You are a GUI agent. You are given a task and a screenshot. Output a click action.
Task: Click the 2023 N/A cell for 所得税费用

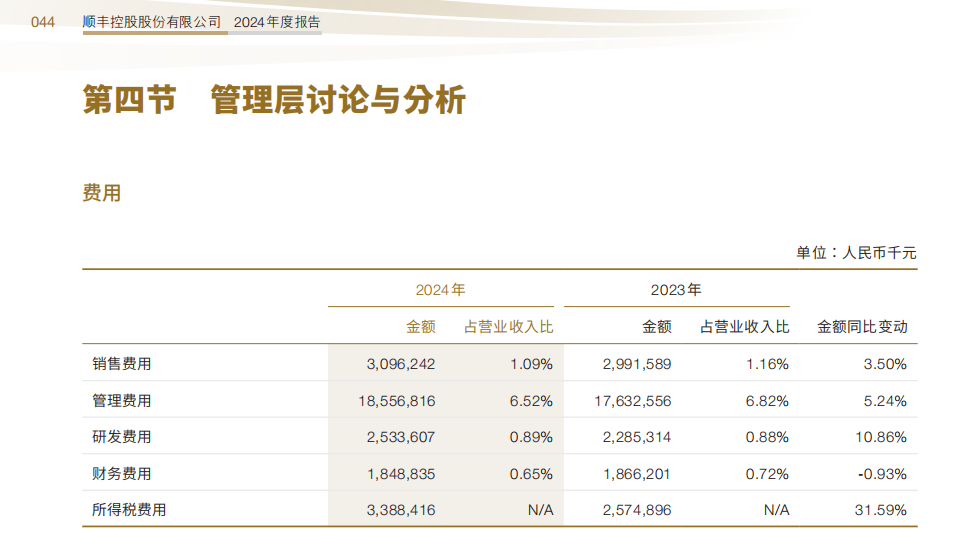776,510
